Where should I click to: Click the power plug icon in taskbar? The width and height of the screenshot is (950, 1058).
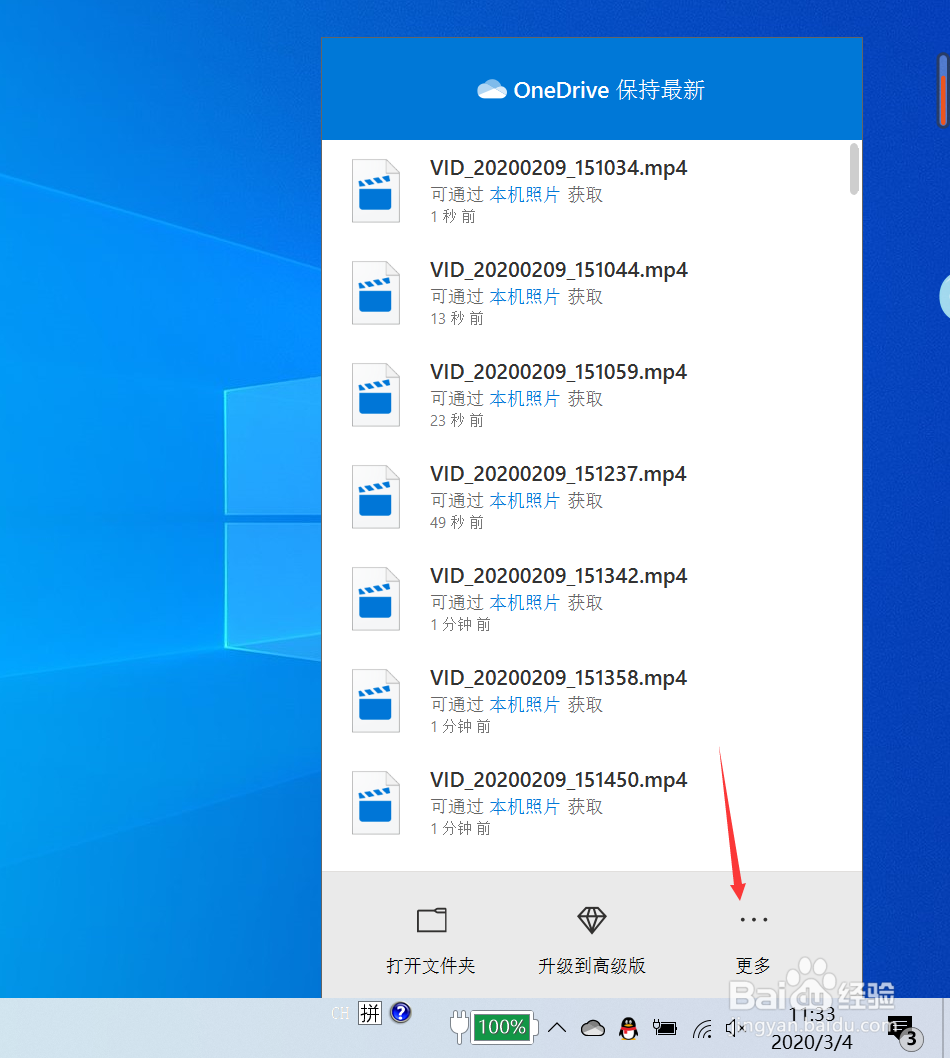(x=459, y=1027)
